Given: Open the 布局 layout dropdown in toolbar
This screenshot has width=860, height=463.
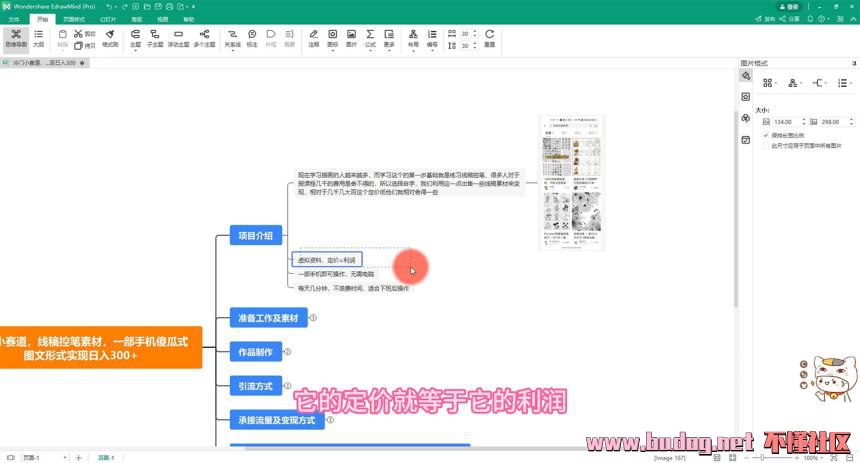Looking at the screenshot, I should tap(414, 37).
